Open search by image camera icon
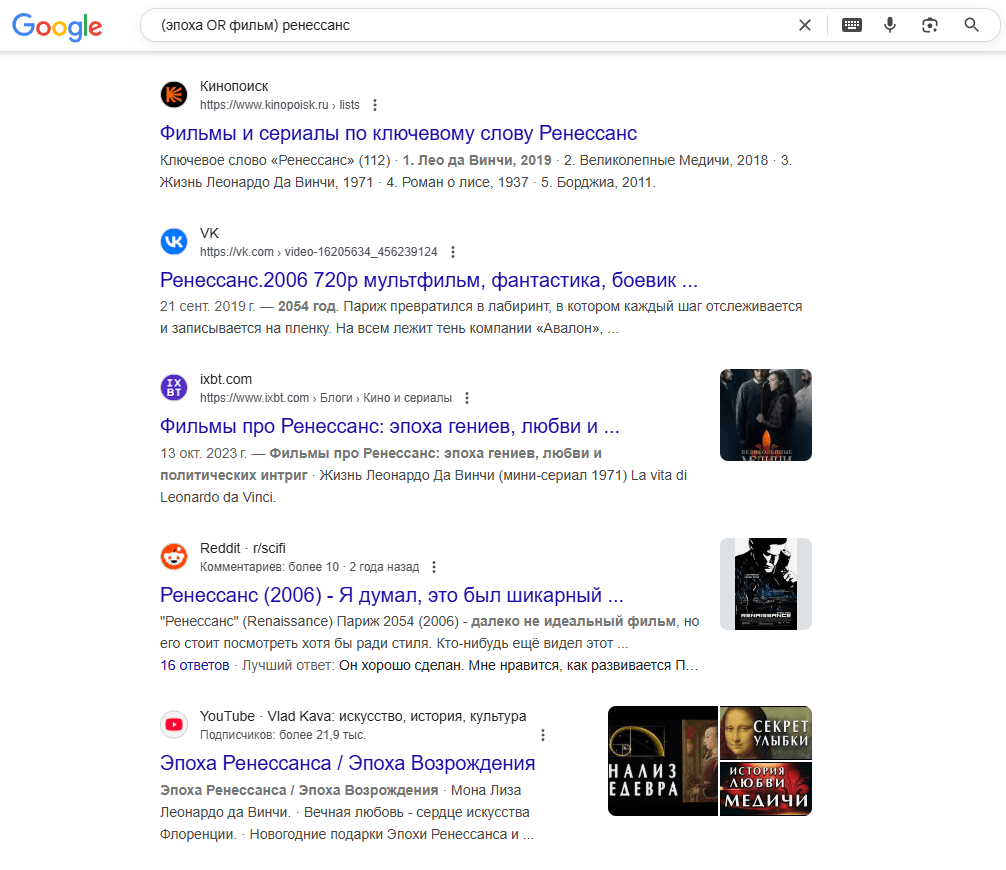This screenshot has width=1006, height=870. click(930, 25)
